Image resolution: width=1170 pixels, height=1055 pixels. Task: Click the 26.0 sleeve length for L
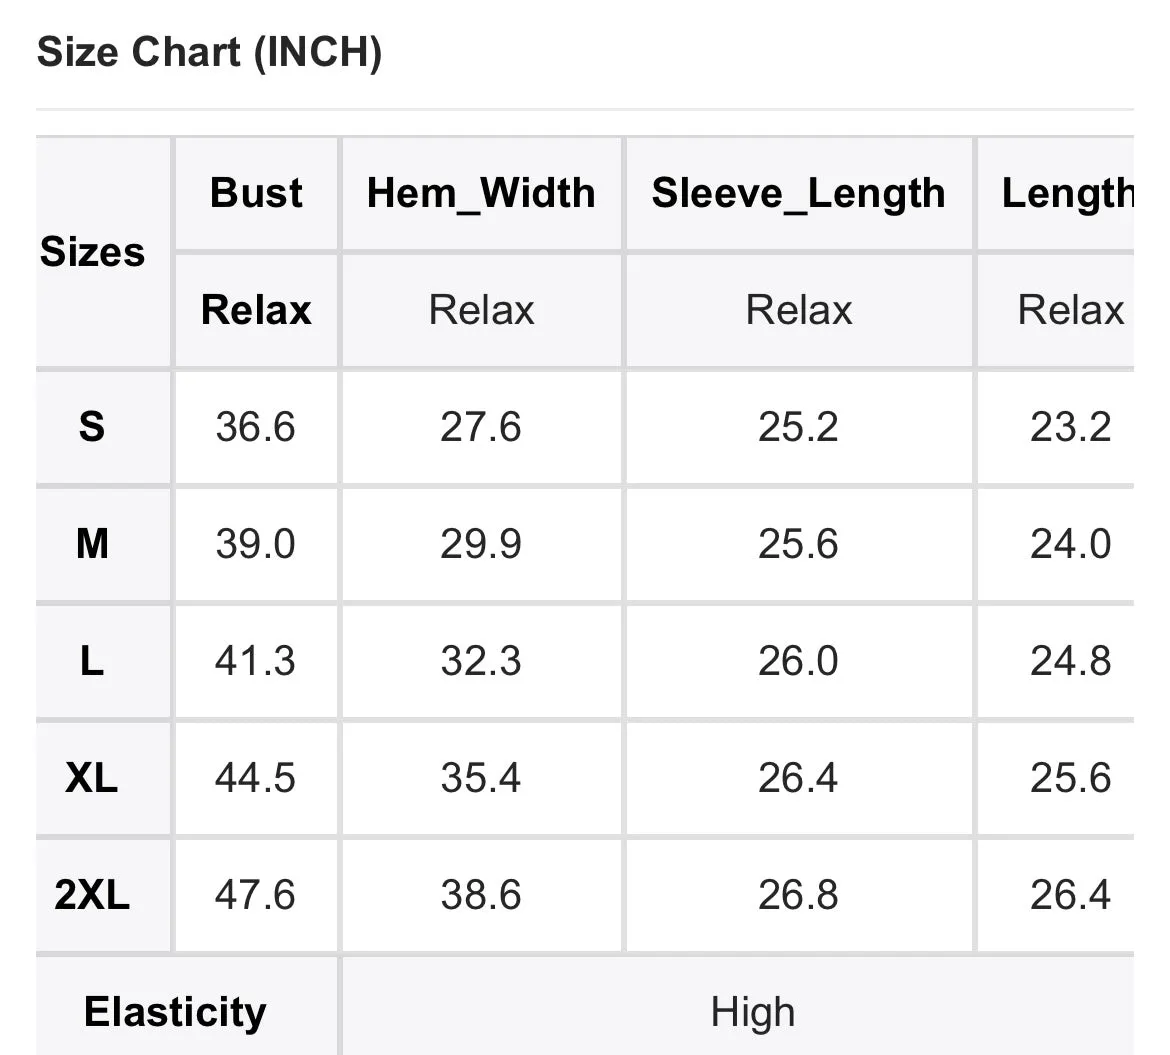tap(798, 661)
